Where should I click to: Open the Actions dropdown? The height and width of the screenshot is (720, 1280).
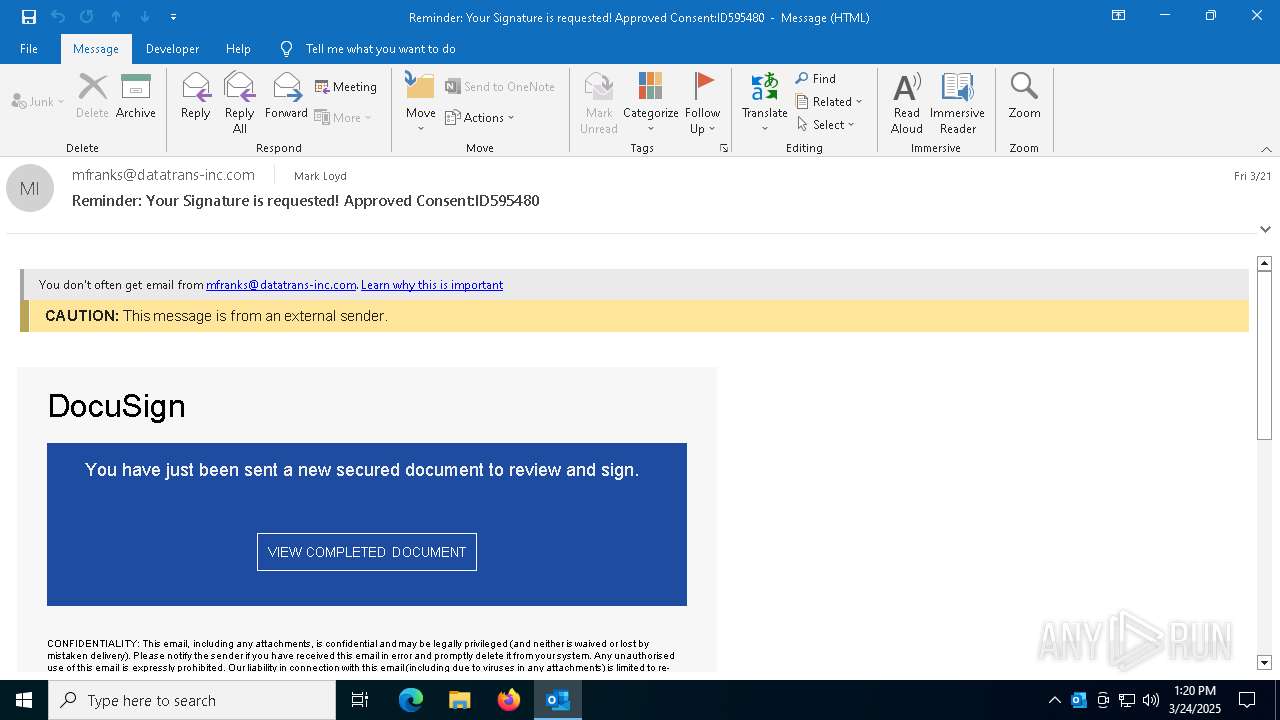pyautogui.click(x=480, y=117)
